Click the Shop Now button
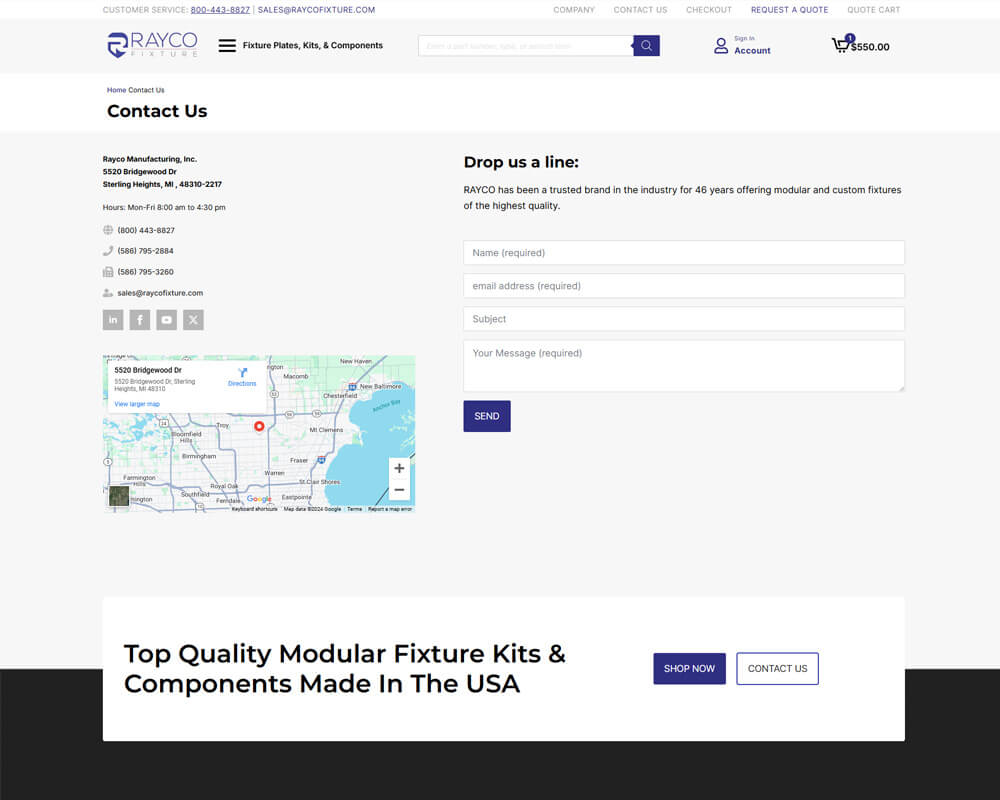Viewport: 1000px width, 800px height. click(x=689, y=669)
